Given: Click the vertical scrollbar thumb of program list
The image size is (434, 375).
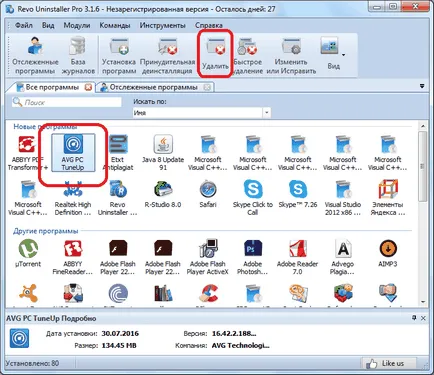Looking at the screenshot, I should tap(423, 166).
